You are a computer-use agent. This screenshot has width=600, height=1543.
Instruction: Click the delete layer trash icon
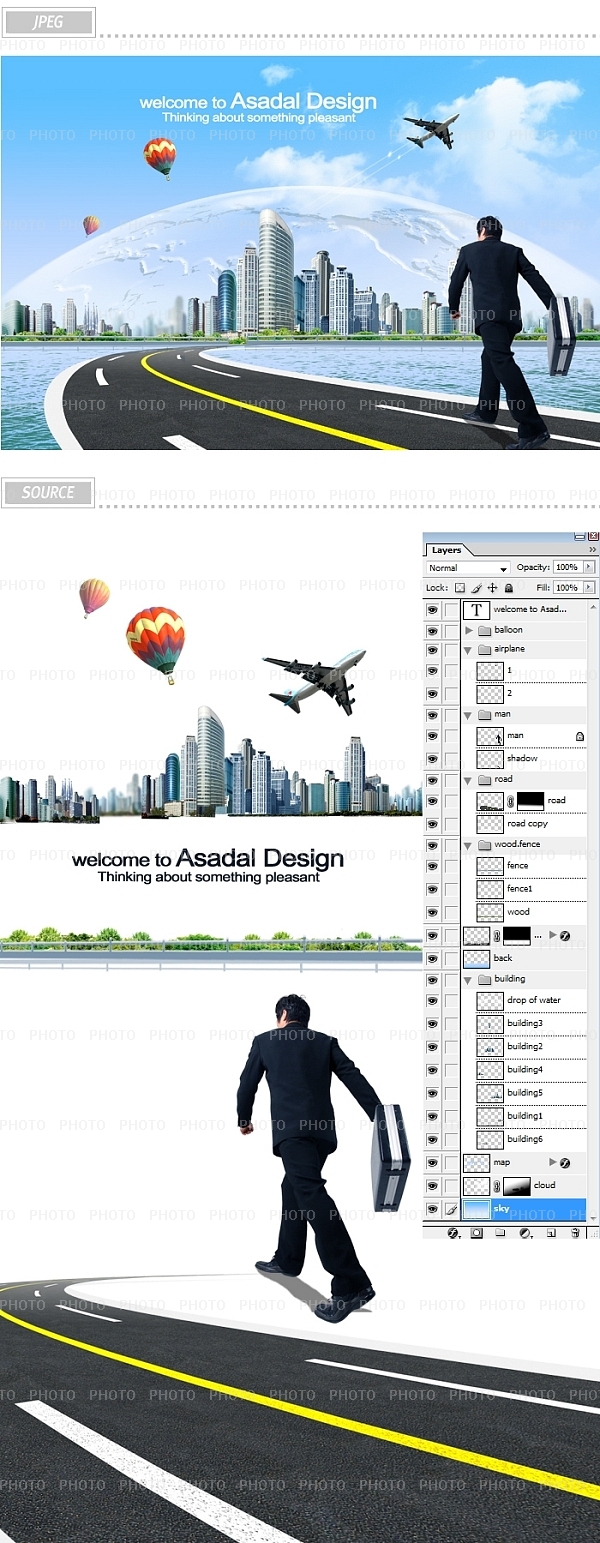[575, 1233]
